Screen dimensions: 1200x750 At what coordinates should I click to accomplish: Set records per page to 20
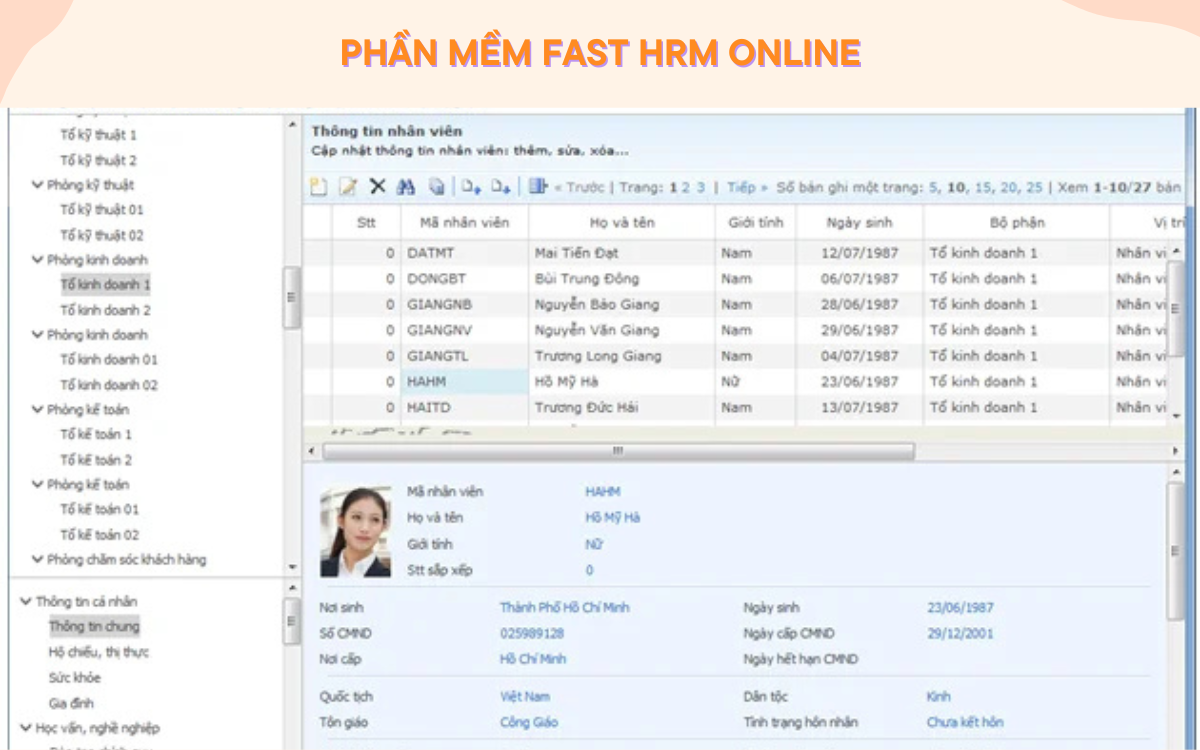[x=1009, y=187]
